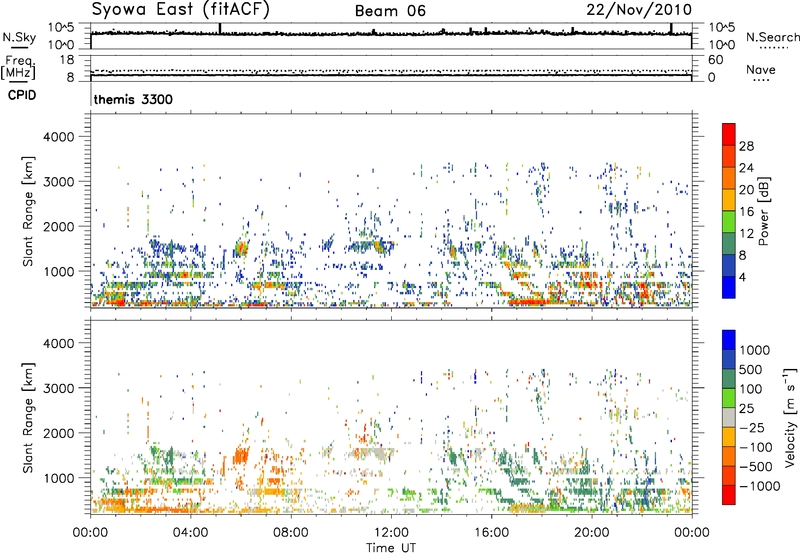The height and width of the screenshot is (554, 800).
Task: Click the light green 25–100 velocity swatch
Action: click(729, 398)
